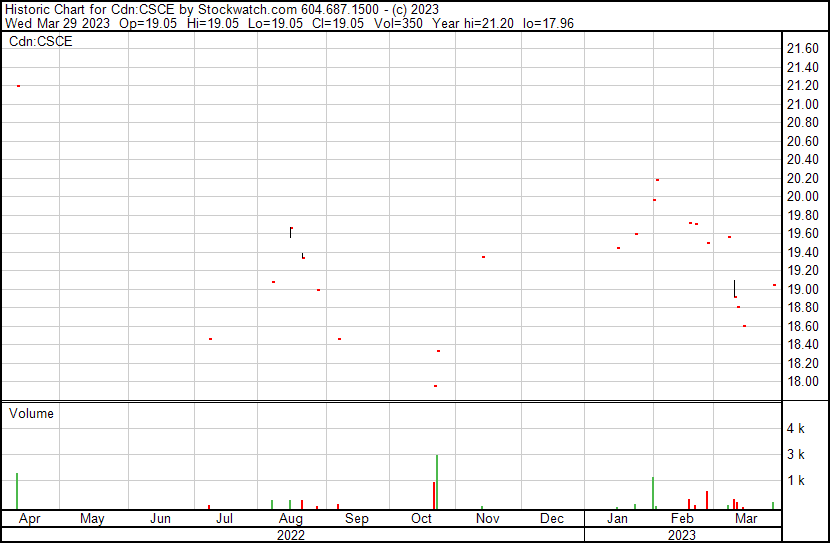Click the November price point near 19.35
The width and height of the screenshot is (830, 543).
(483, 257)
